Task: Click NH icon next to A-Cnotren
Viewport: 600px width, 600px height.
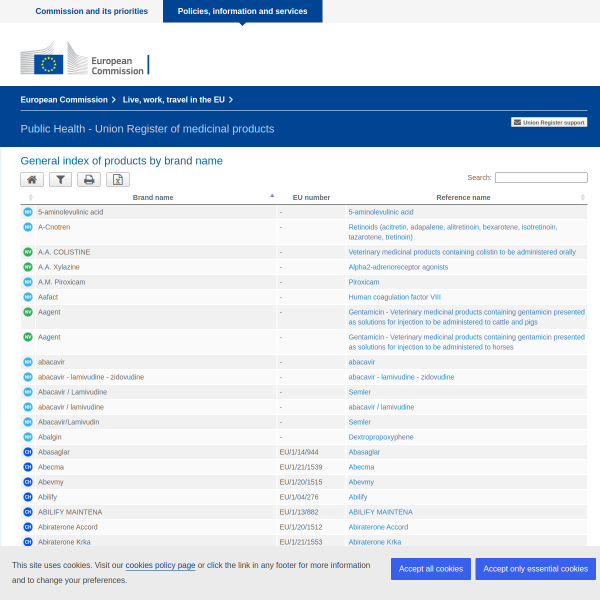Action: pos(28,227)
